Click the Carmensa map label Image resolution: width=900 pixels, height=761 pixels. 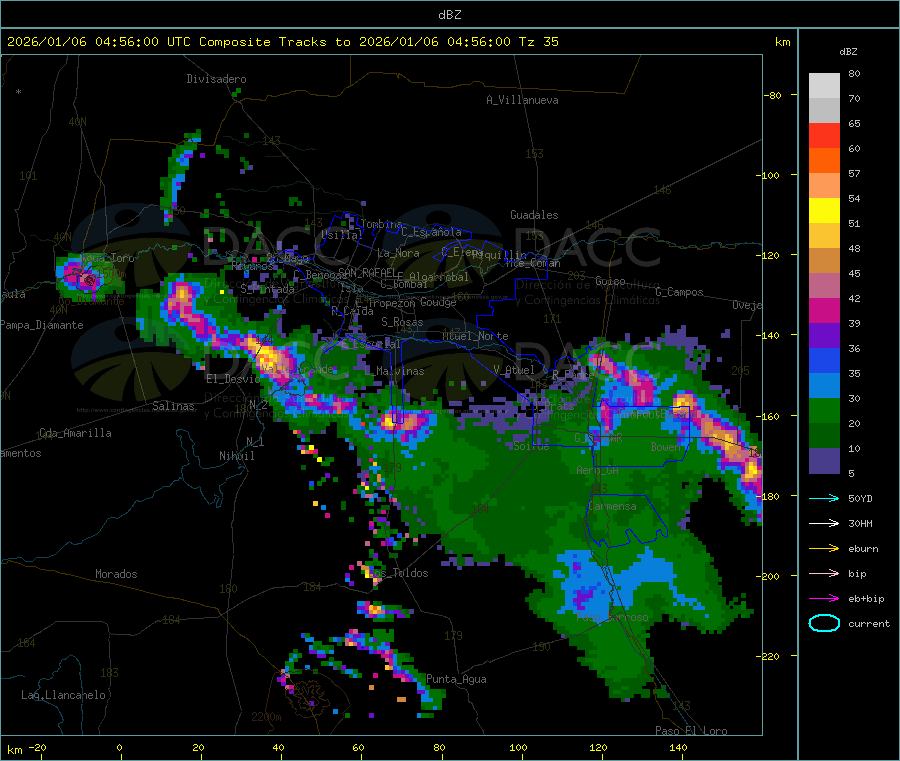(x=612, y=506)
